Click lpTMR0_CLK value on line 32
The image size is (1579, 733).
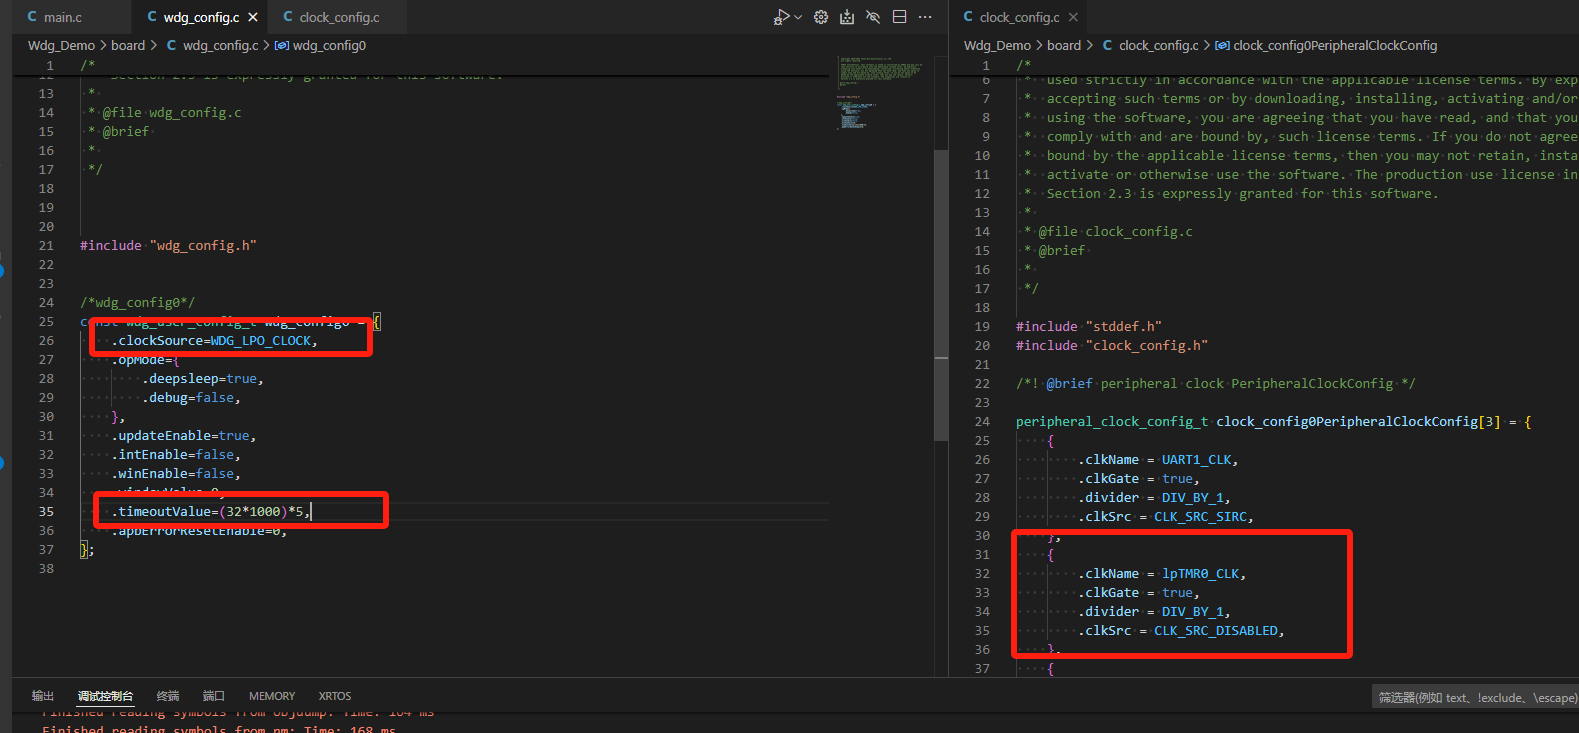[x=1200, y=573]
